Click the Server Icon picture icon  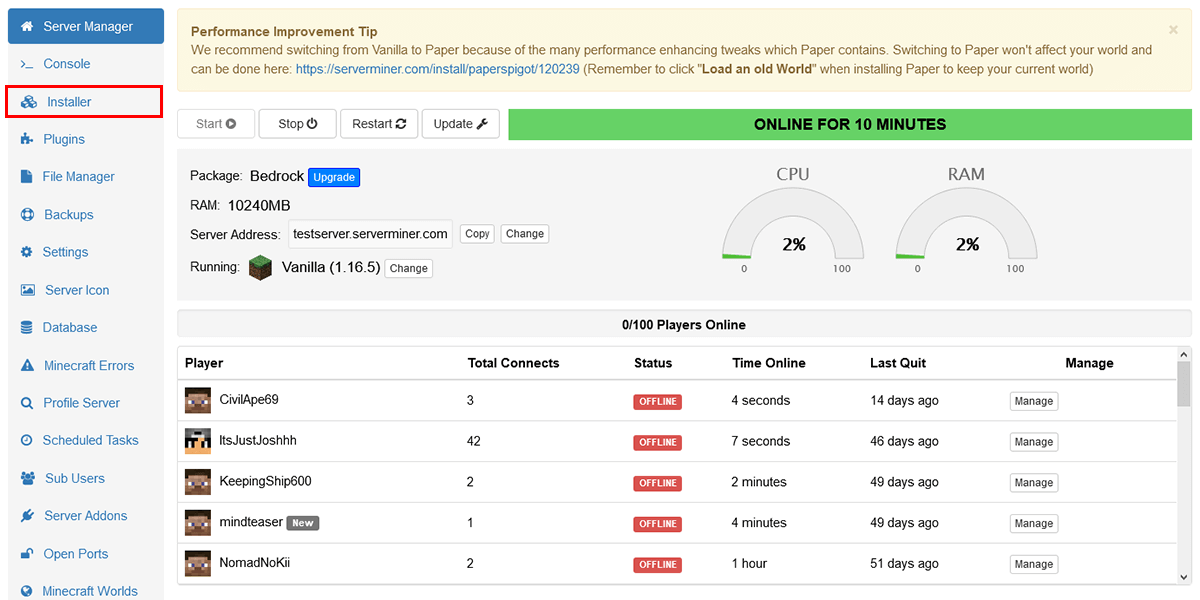[28, 290]
